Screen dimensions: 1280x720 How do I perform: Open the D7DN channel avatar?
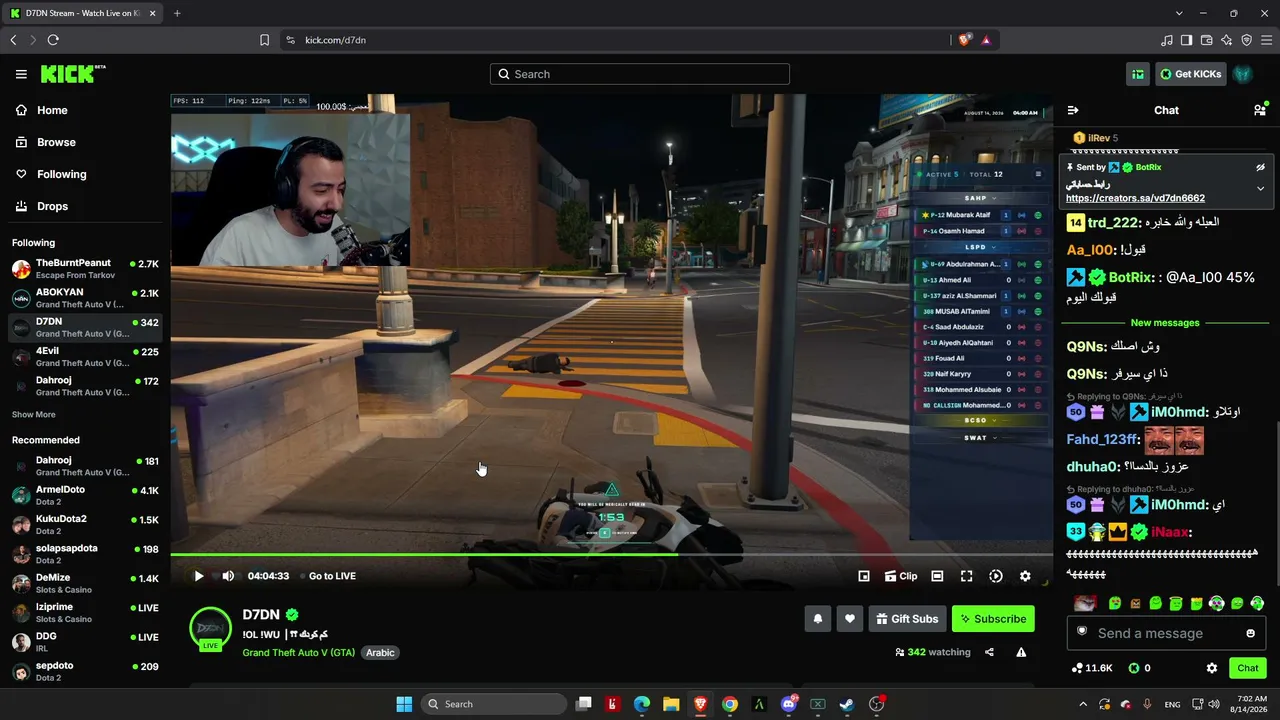click(211, 628)
